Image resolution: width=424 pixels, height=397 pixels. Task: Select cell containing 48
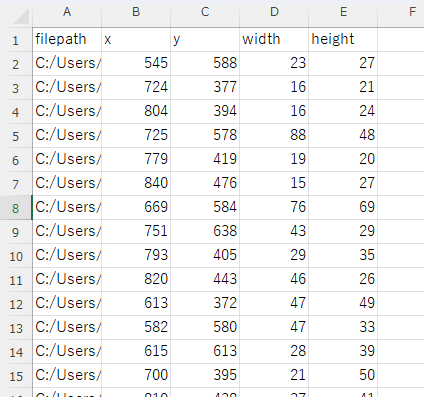(343, 136)
